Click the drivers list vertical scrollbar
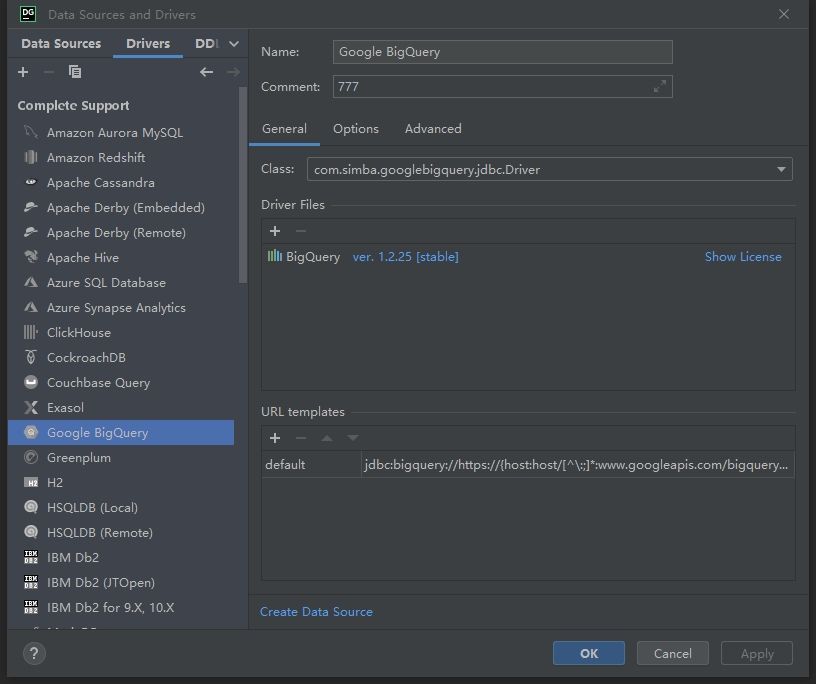Viewport: 816px width, 684px height. 243,185
